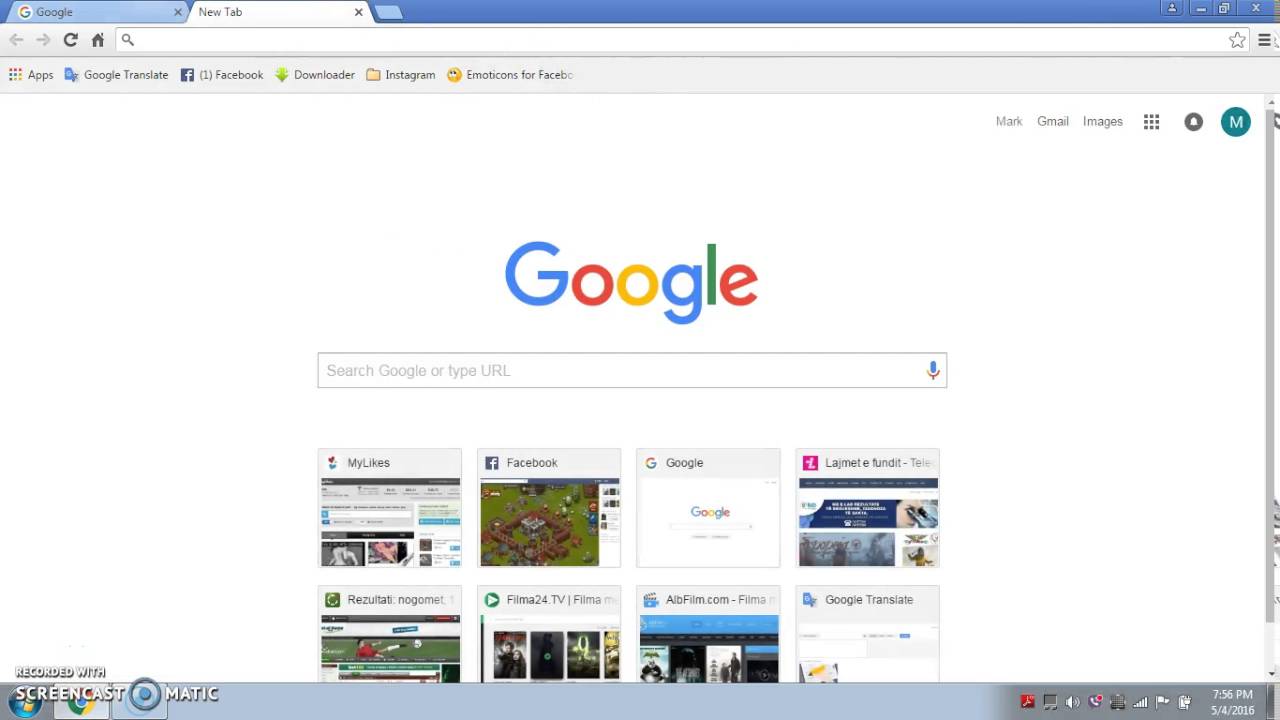Click the forward navigation arrow
This screenshot has height=720, width=1280.
point(43,40)
